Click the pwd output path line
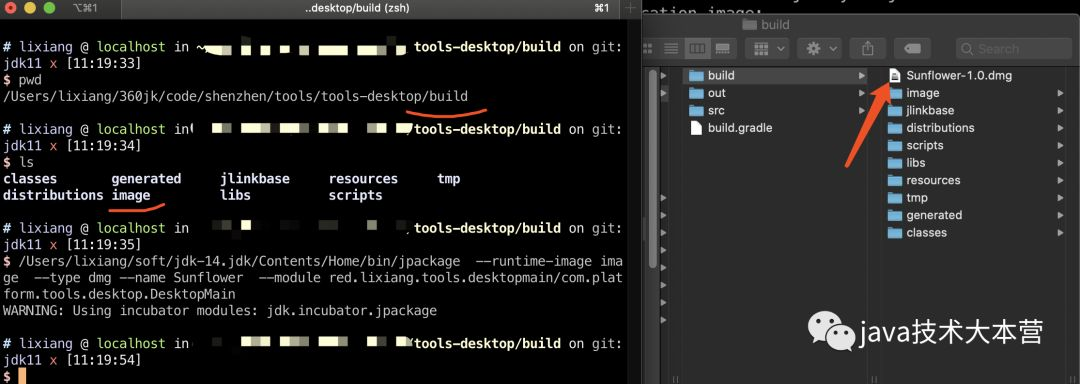This screenshot has height=384, width=1080. coord(236,96)
